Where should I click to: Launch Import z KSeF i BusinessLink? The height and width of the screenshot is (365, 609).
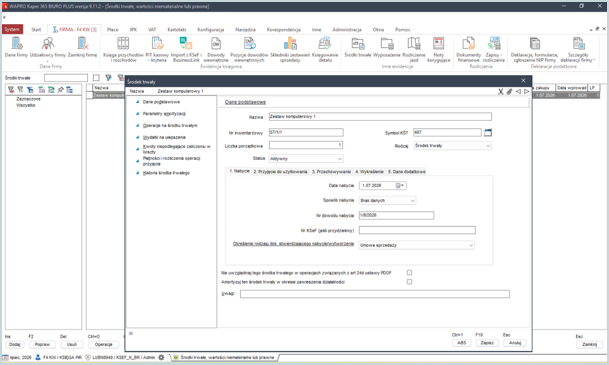coord(186,49)
